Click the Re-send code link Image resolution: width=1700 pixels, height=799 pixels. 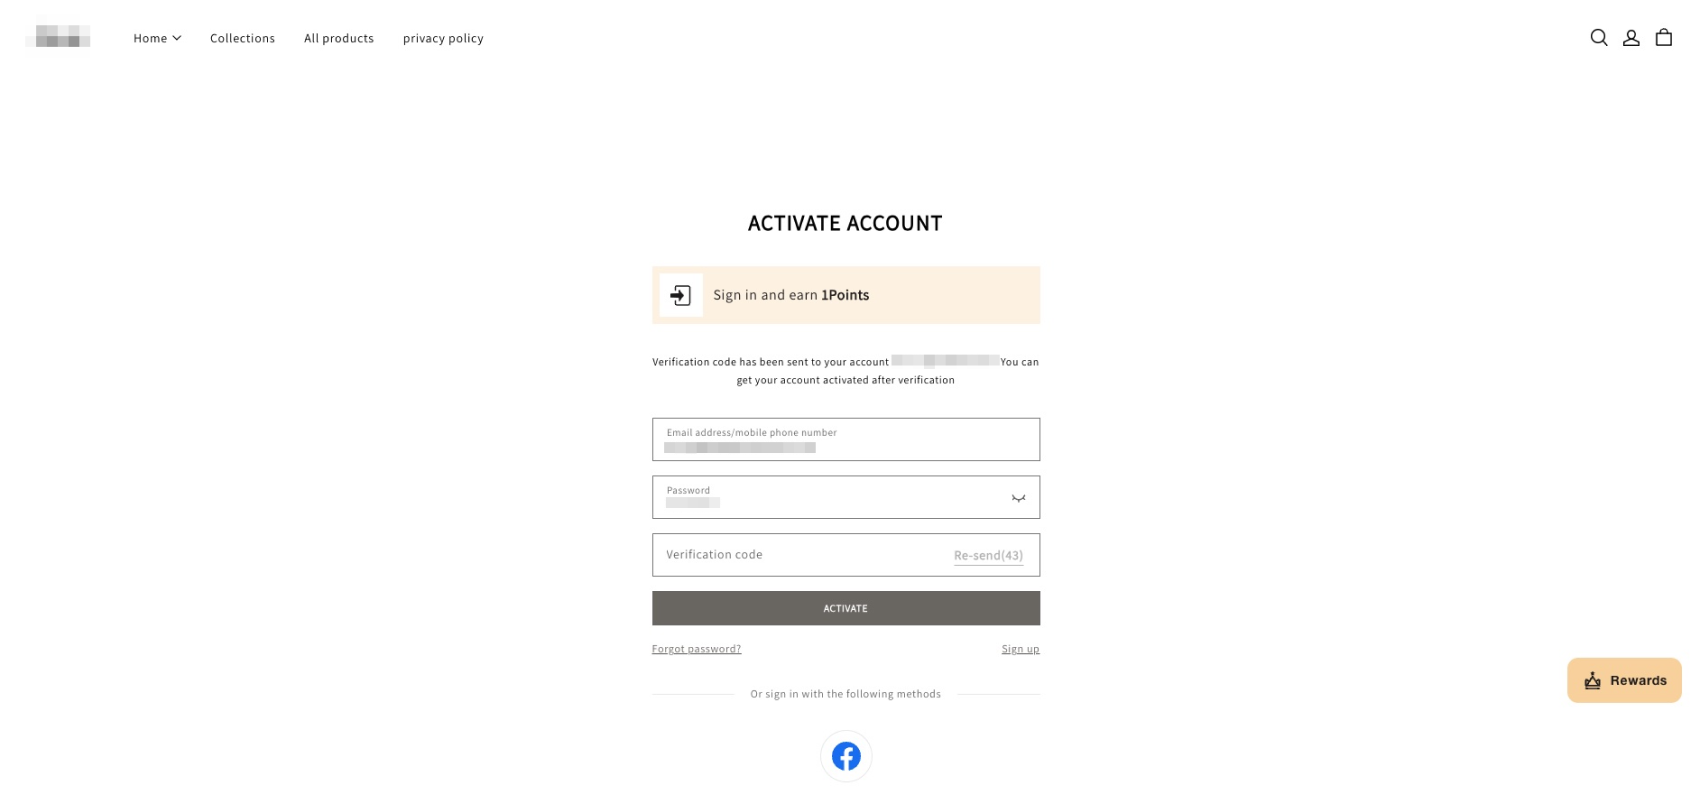click(x=988, y=556)
